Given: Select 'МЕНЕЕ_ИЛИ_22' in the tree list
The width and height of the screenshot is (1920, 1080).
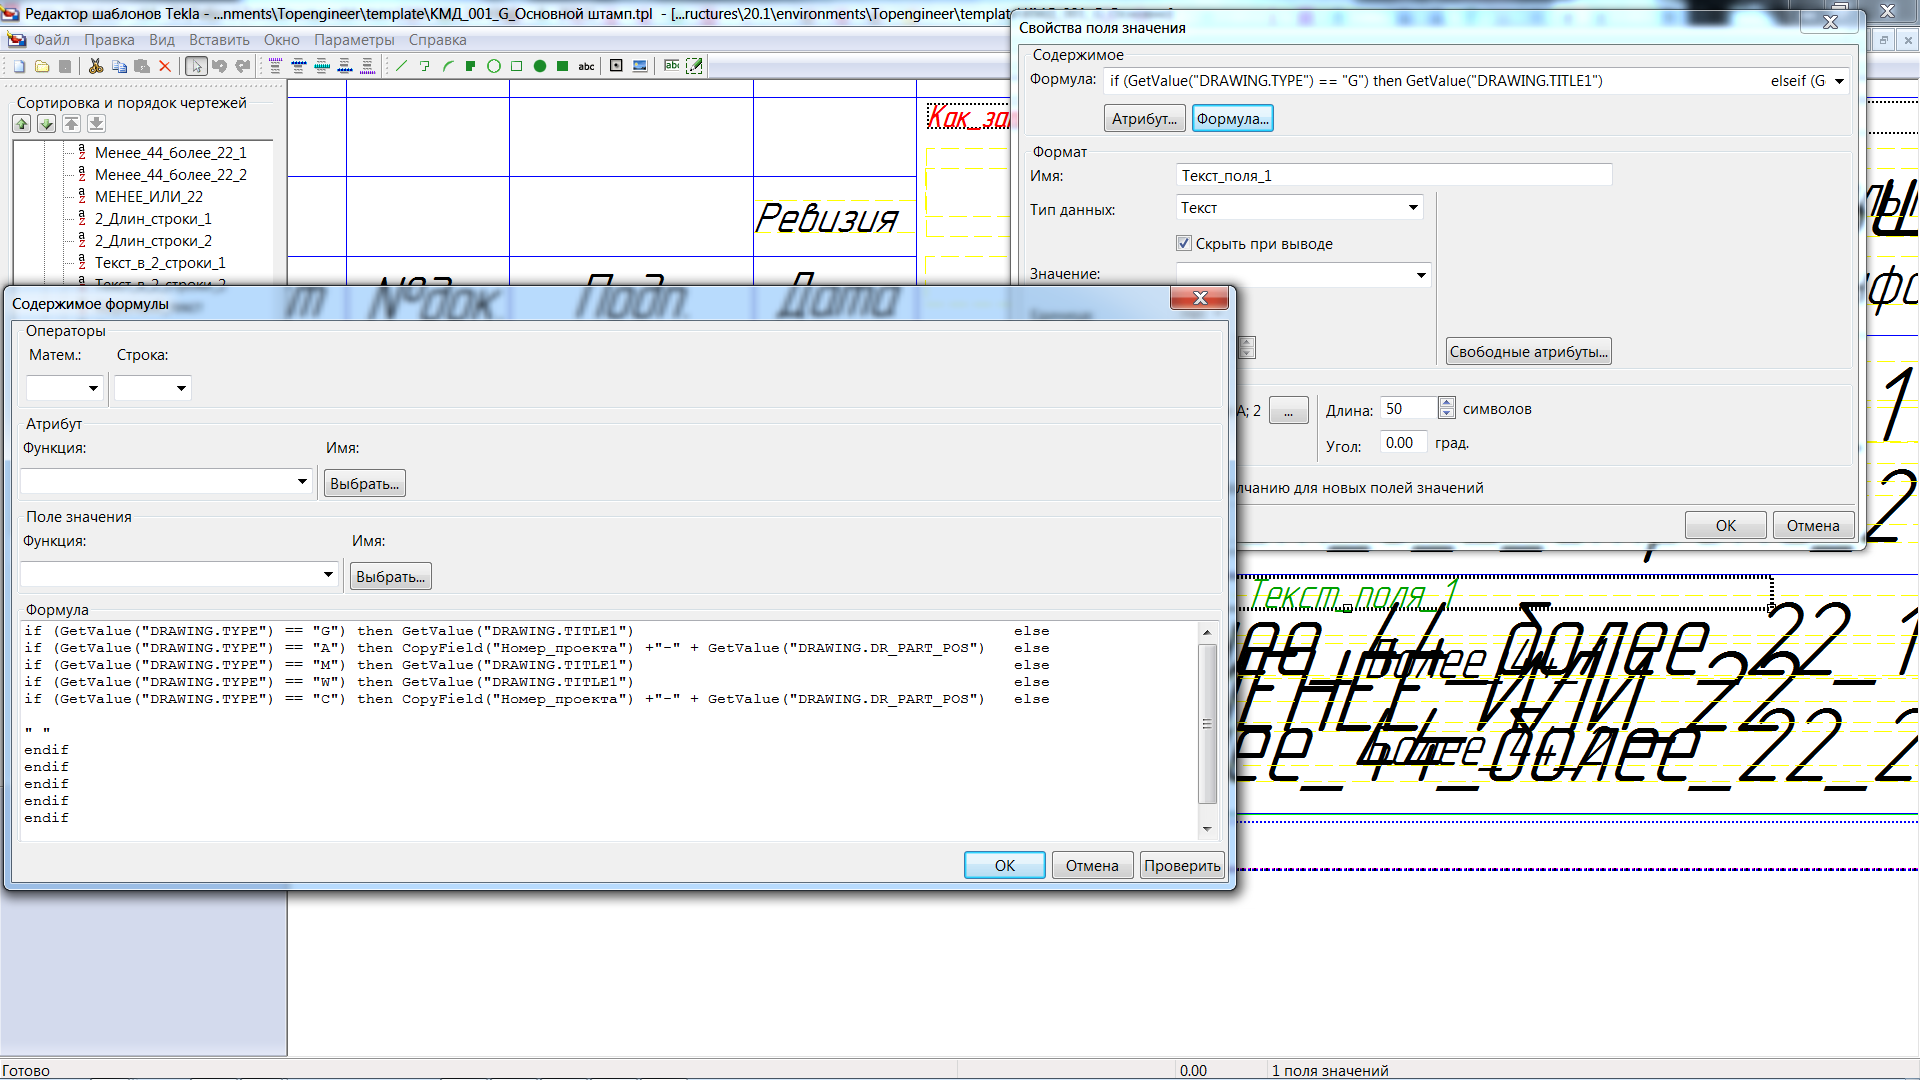Looking at the screenshot, I should [149, 197].
